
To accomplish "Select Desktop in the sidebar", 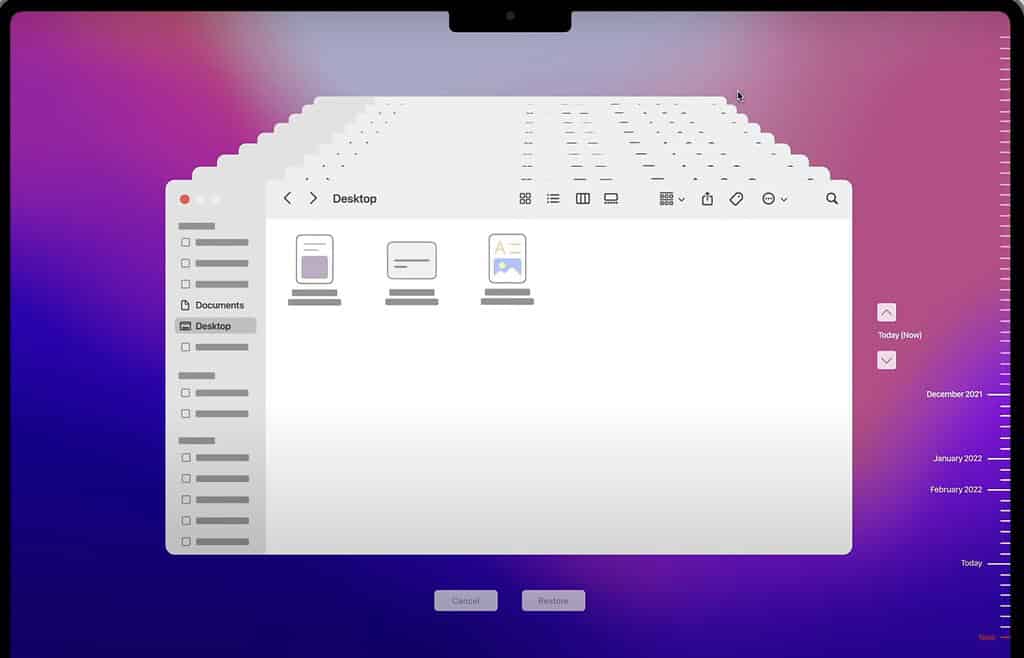I will [216, 326].
